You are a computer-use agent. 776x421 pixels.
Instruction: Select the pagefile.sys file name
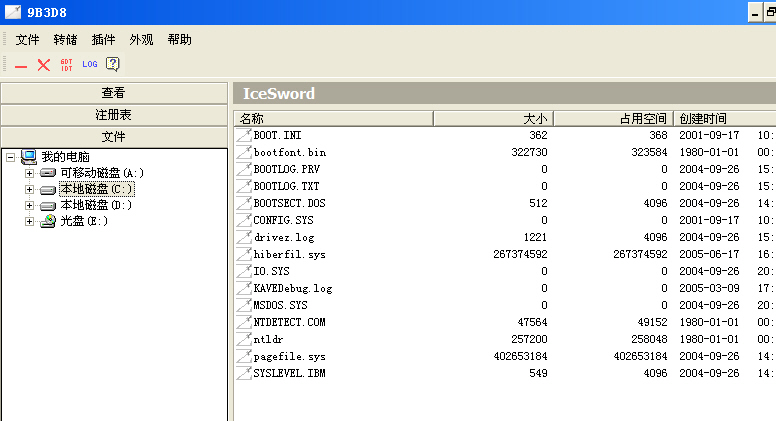point(290,357)
